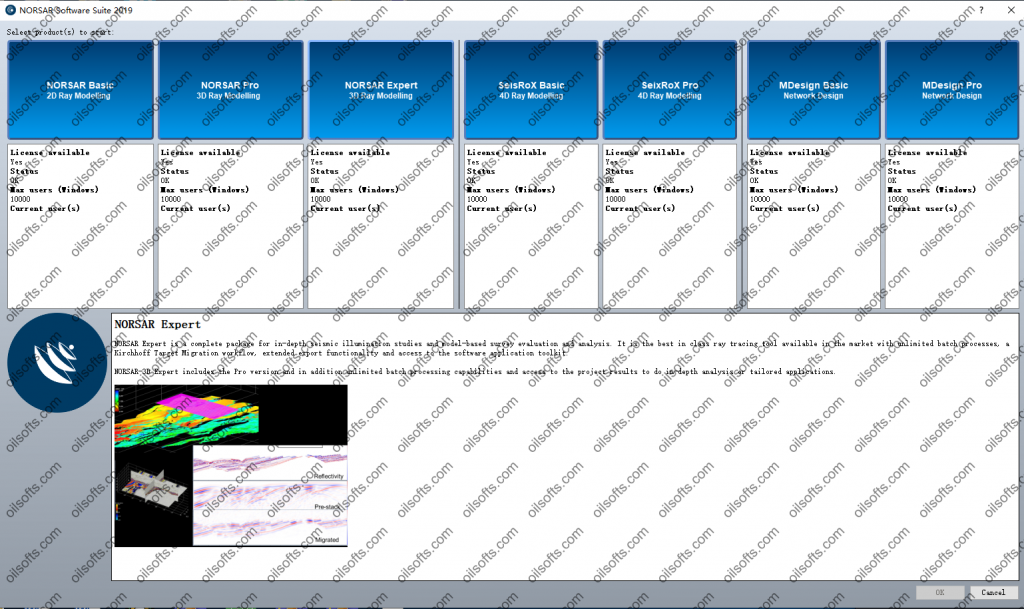
Task: Select the MDesign Basic Network Design tile
Action: (x=814, y=90)
